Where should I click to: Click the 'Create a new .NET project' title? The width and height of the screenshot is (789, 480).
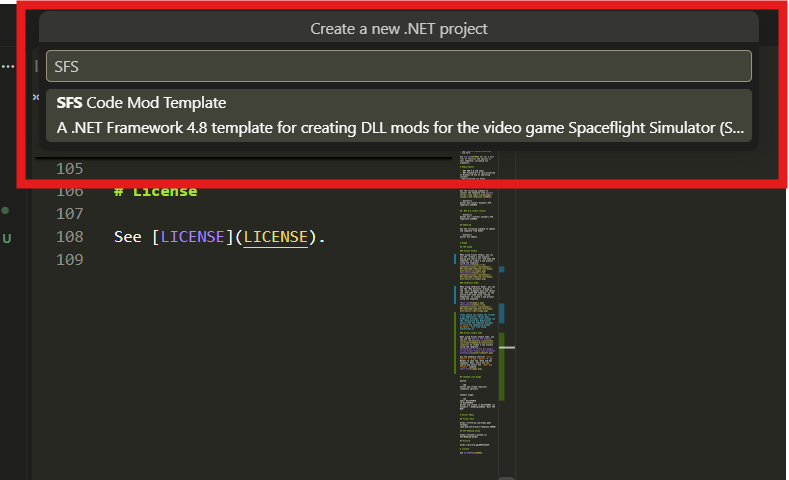pos(399,29)
